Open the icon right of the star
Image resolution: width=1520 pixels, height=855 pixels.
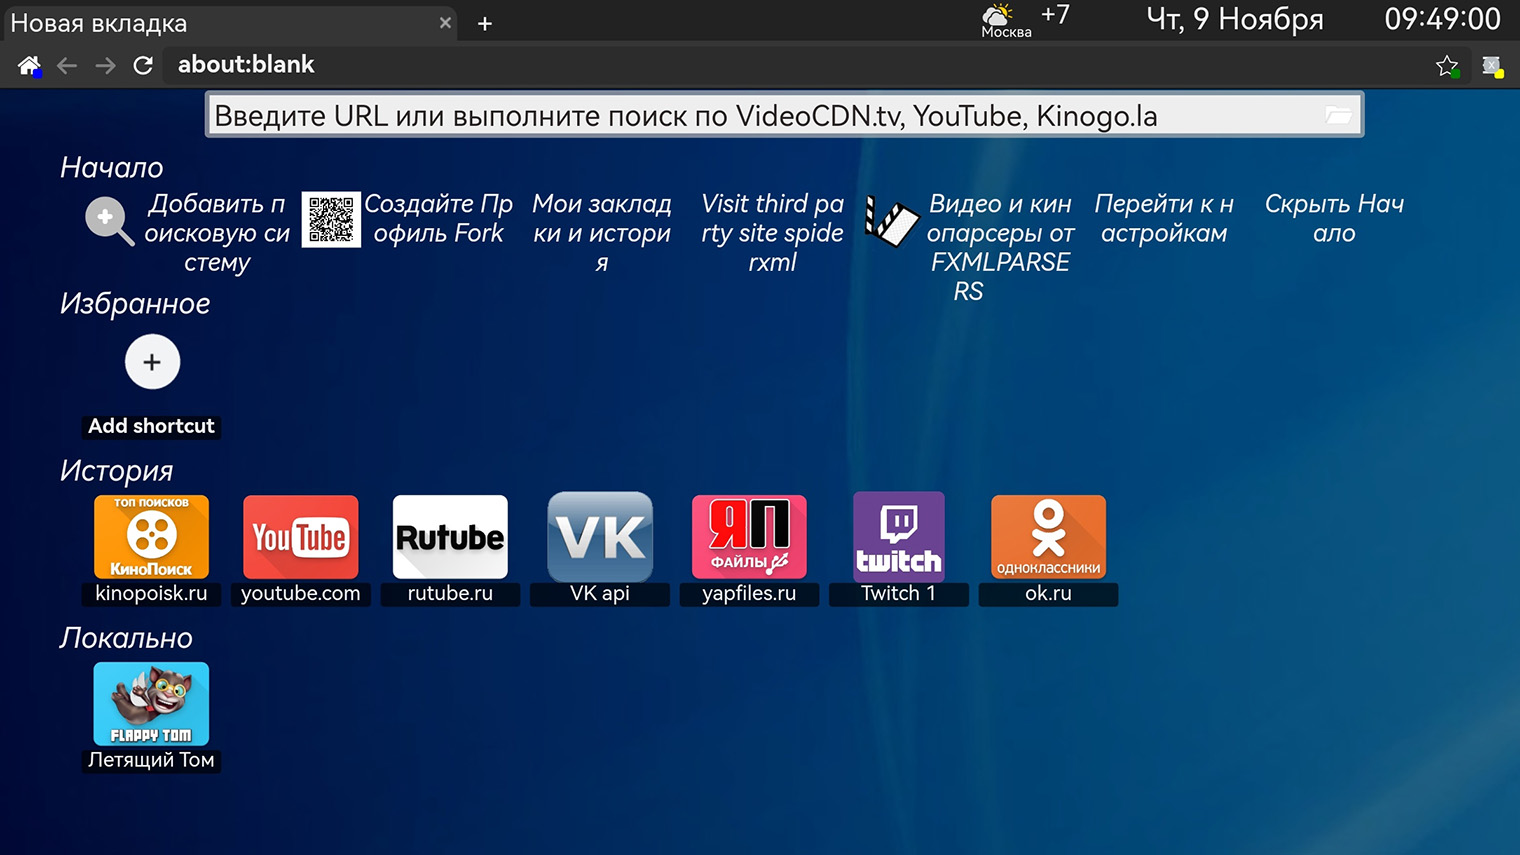click(x=1492, y=66)
